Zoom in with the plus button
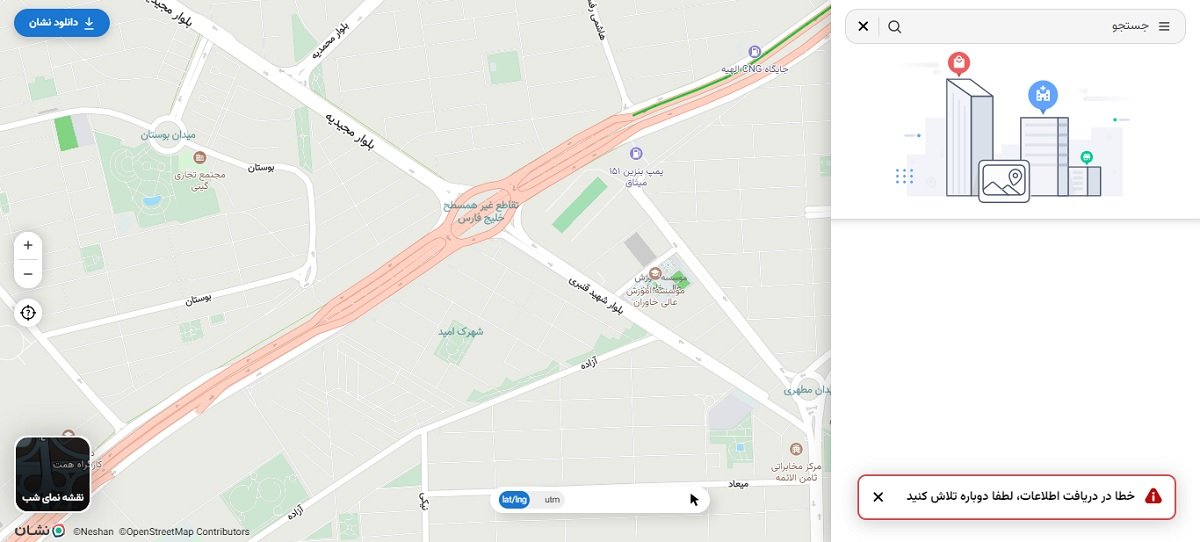Screen dimensions: 1200x542 pyautogui.click(x=28, y=245)
